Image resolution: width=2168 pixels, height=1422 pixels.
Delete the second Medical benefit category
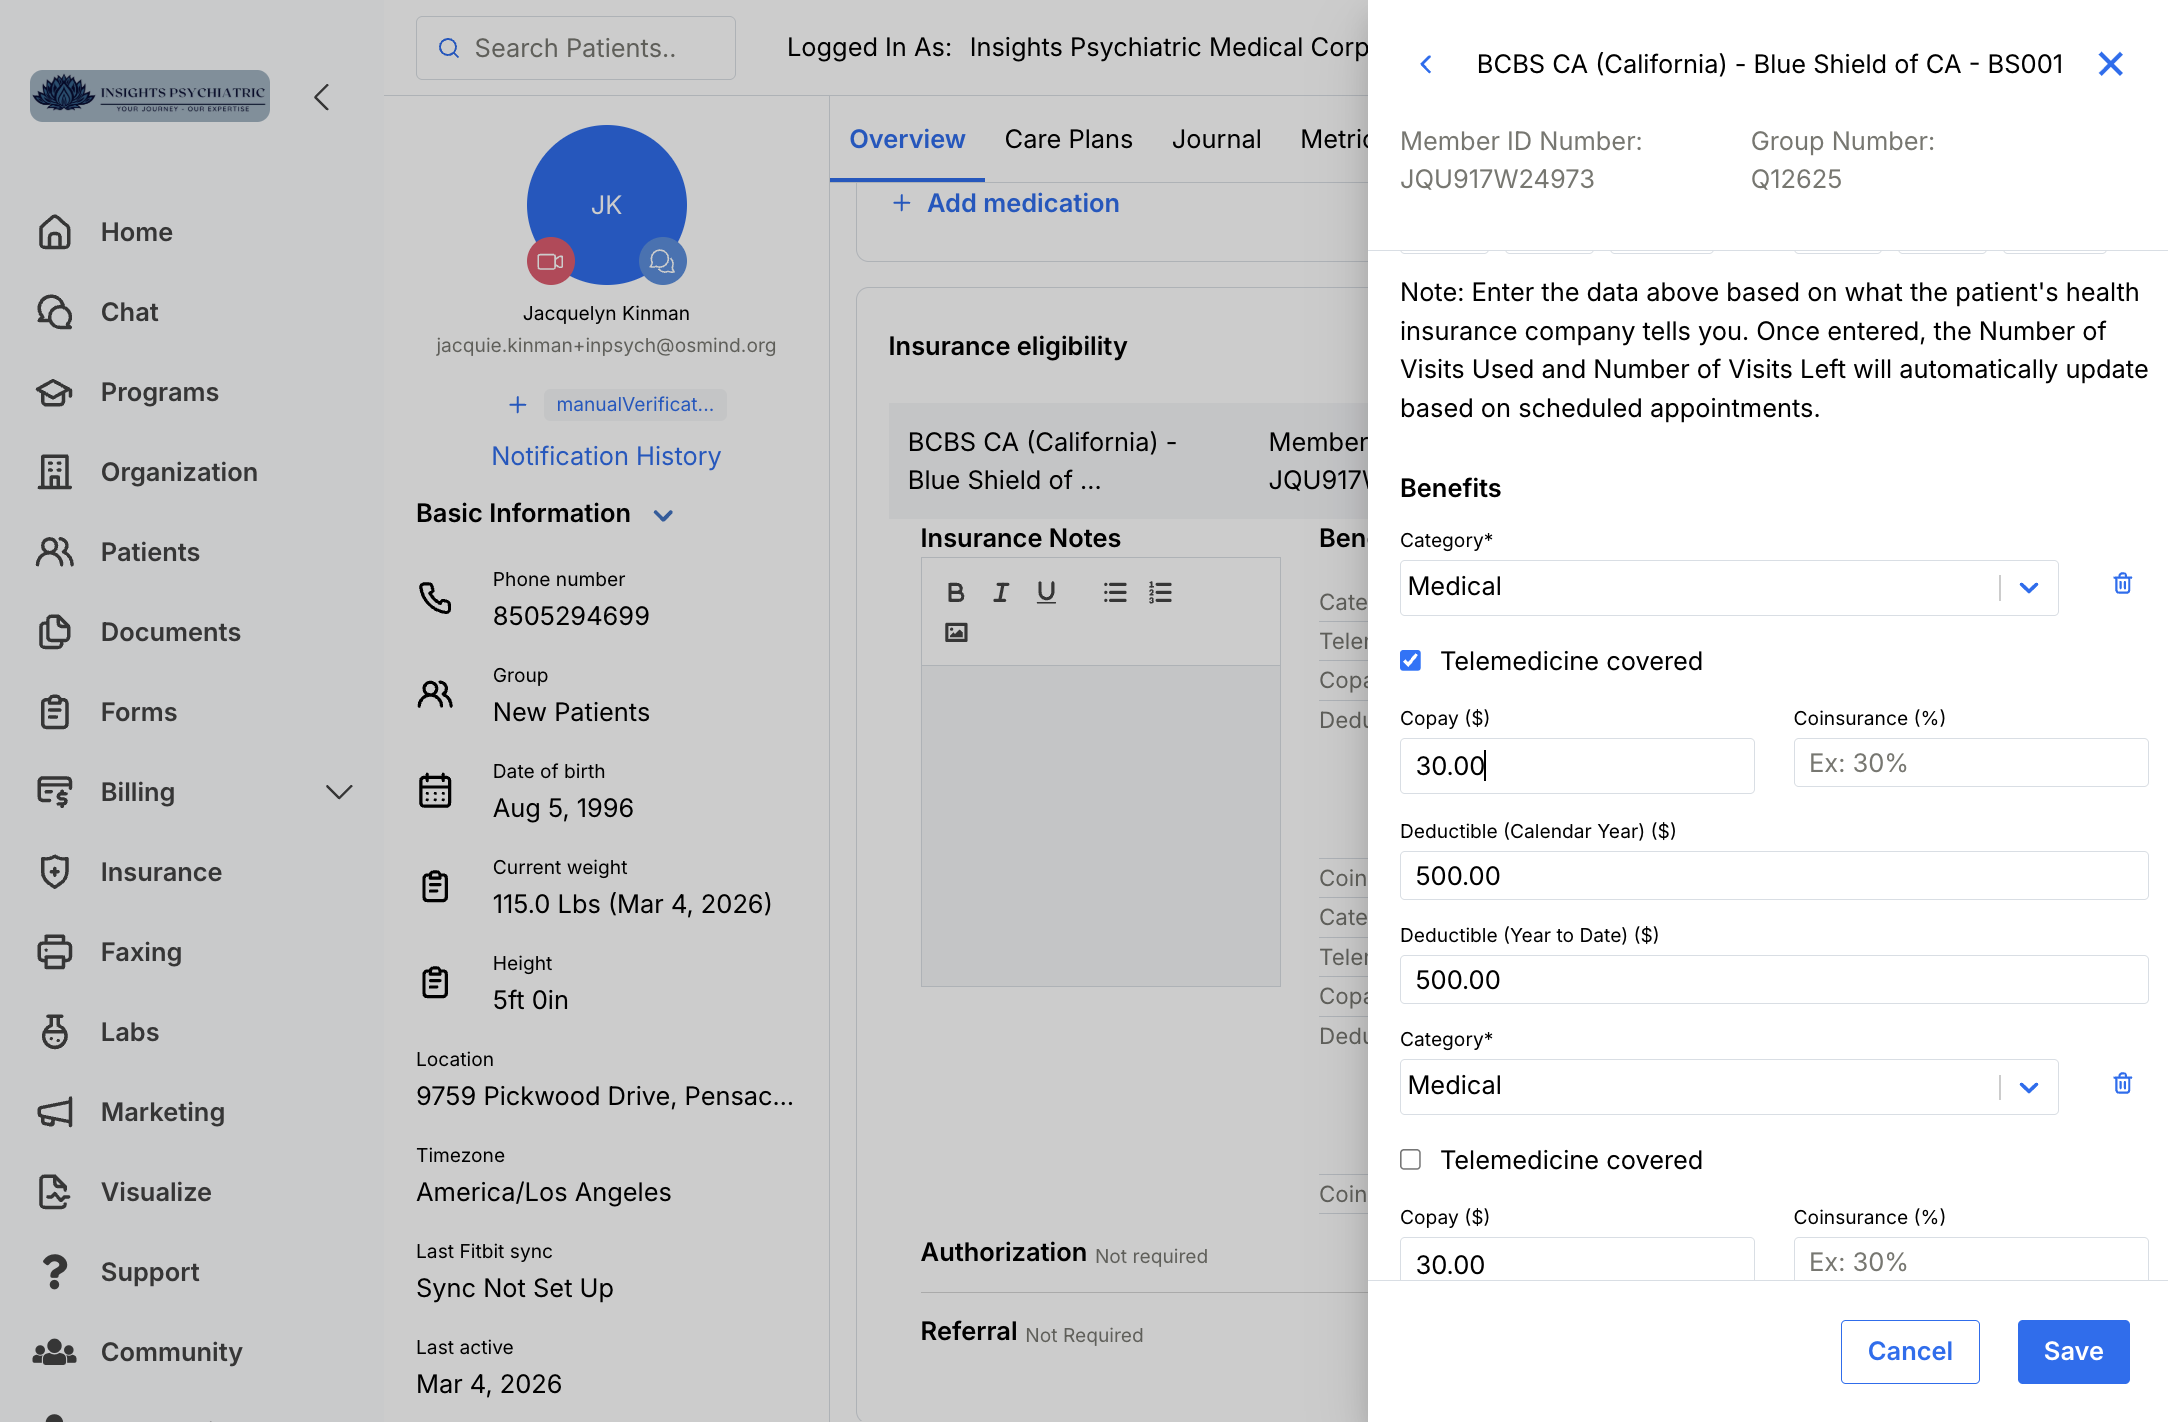[x=2122, y=1084]
